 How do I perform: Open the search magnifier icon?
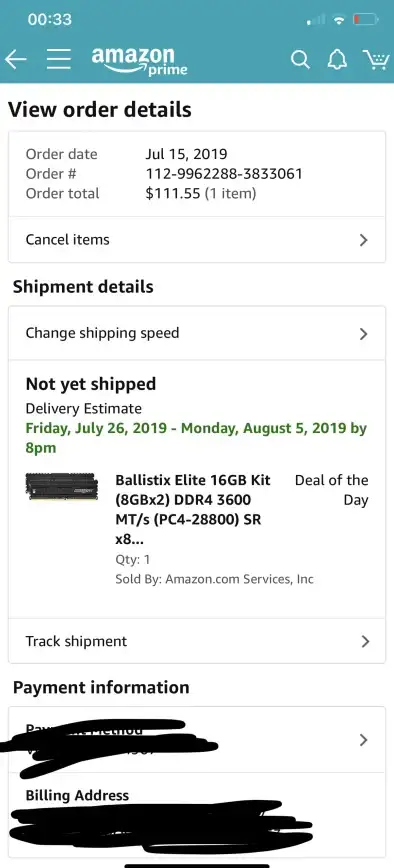point(300,60)
